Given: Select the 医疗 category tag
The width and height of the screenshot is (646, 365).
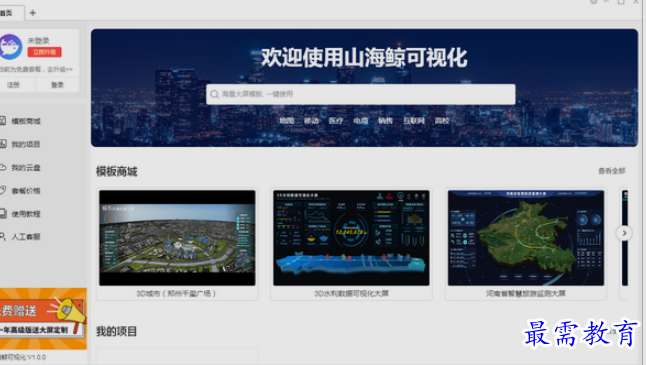Looking at the screenshot, I should pos(336,121).
